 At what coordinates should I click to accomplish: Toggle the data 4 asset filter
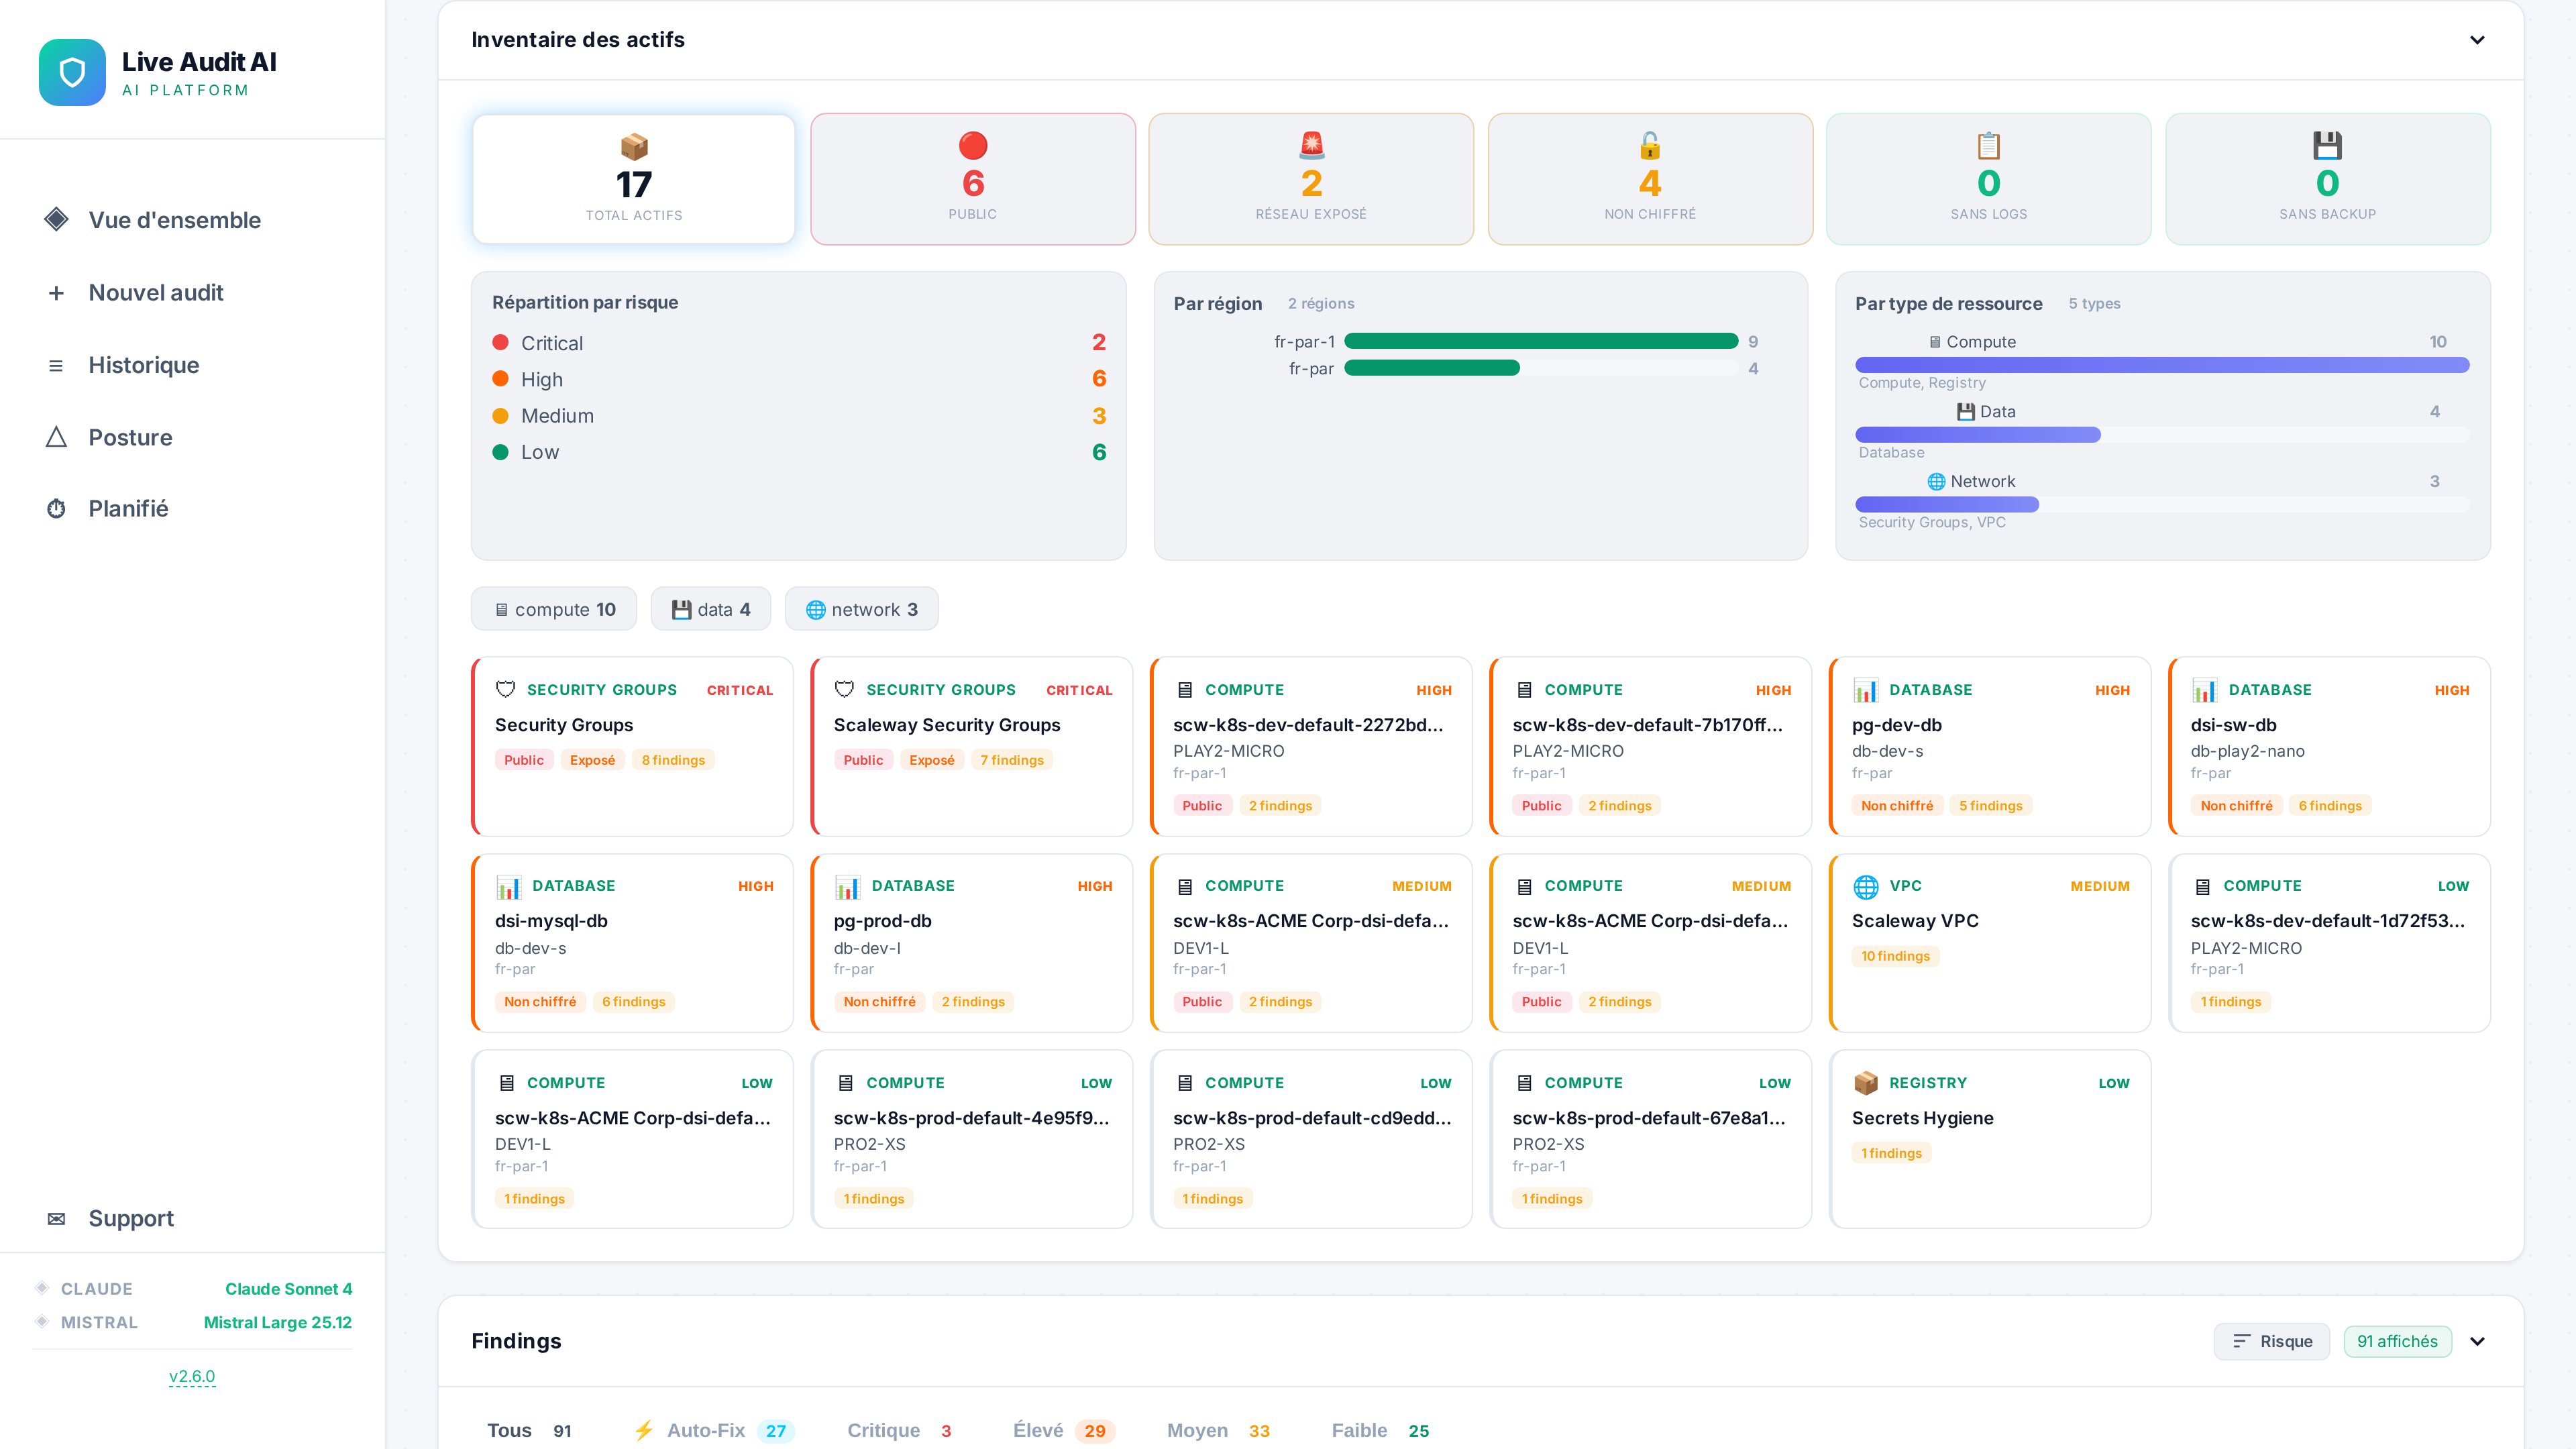click(710, 608)
